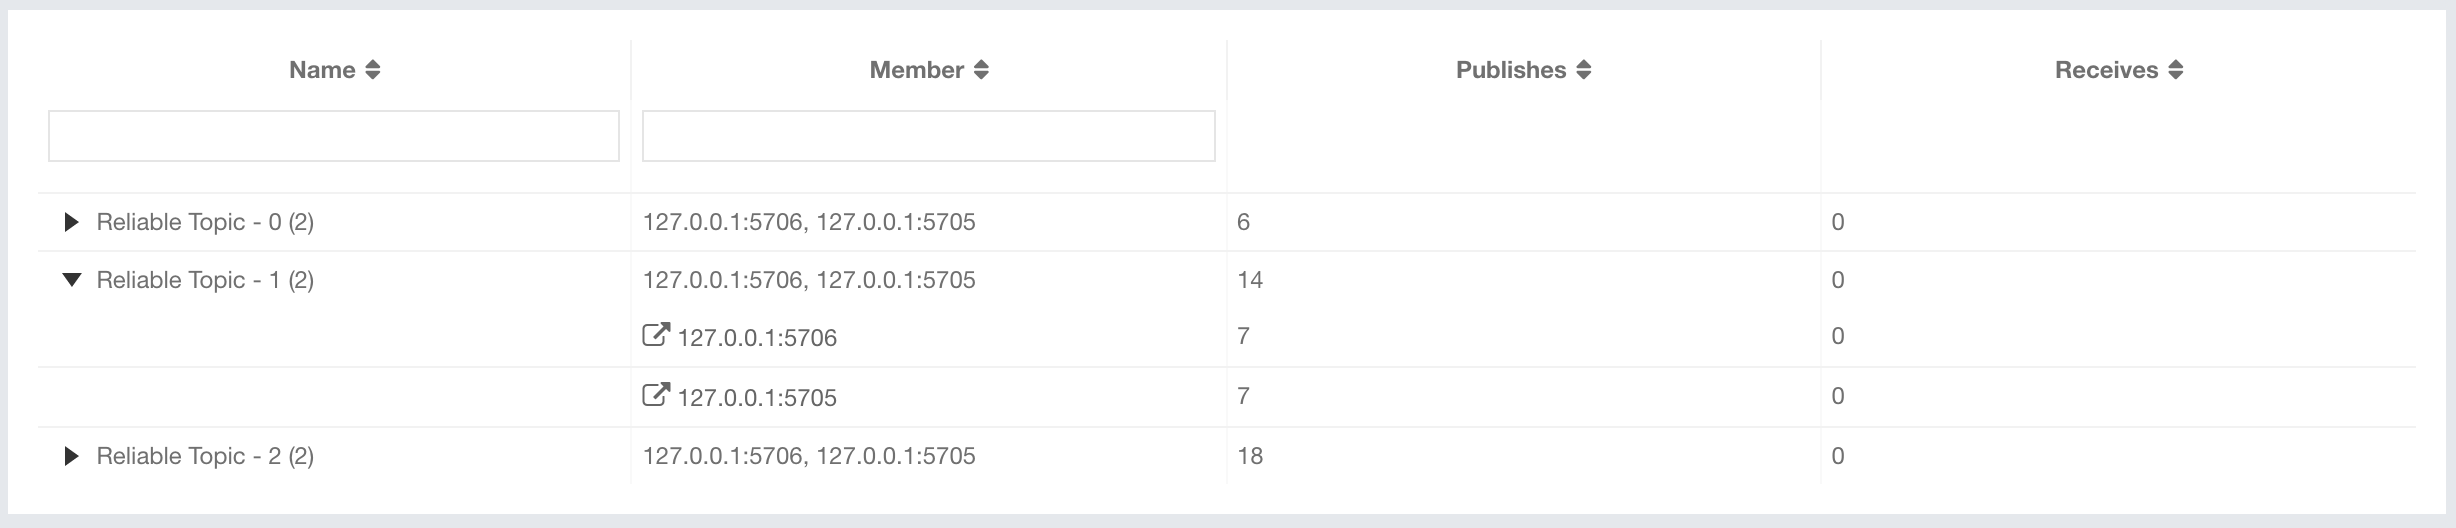Viewport: 2456px width, 528px height.
Task: Collapse Reliable Topic - 1 row
Action: coord(71,280)
